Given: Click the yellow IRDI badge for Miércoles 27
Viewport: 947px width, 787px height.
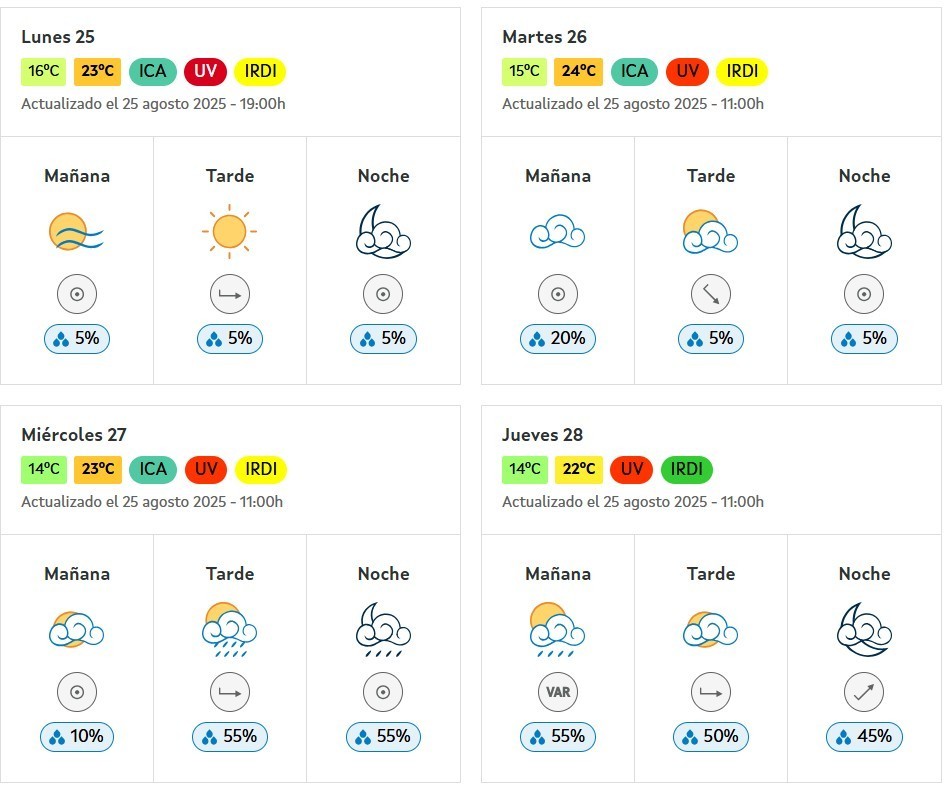Looking at the screenshot, I should click(261, 469).
